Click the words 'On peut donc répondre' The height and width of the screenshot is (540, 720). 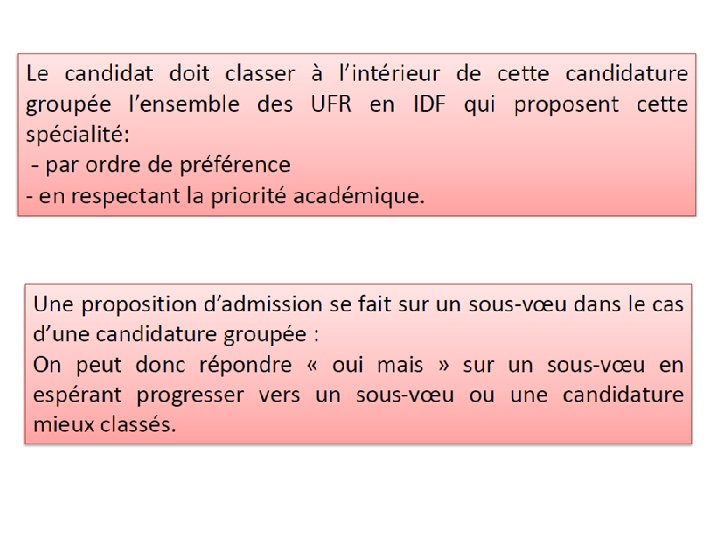click(162, 366)
